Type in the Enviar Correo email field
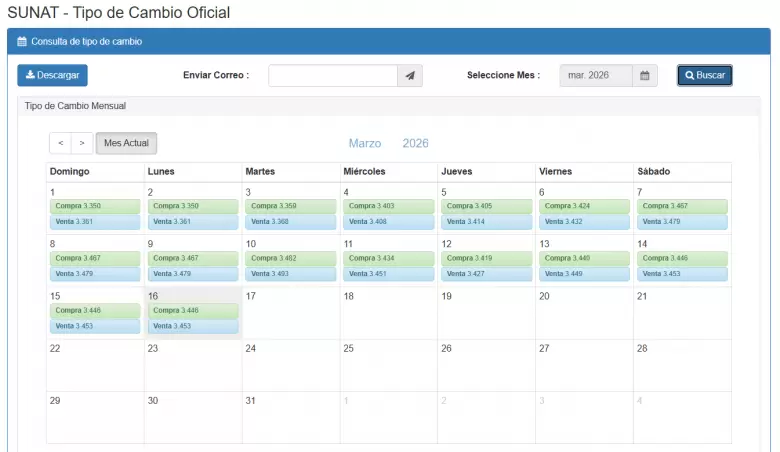The height and width of the screenshot is (452, 780). pos(333,76)
